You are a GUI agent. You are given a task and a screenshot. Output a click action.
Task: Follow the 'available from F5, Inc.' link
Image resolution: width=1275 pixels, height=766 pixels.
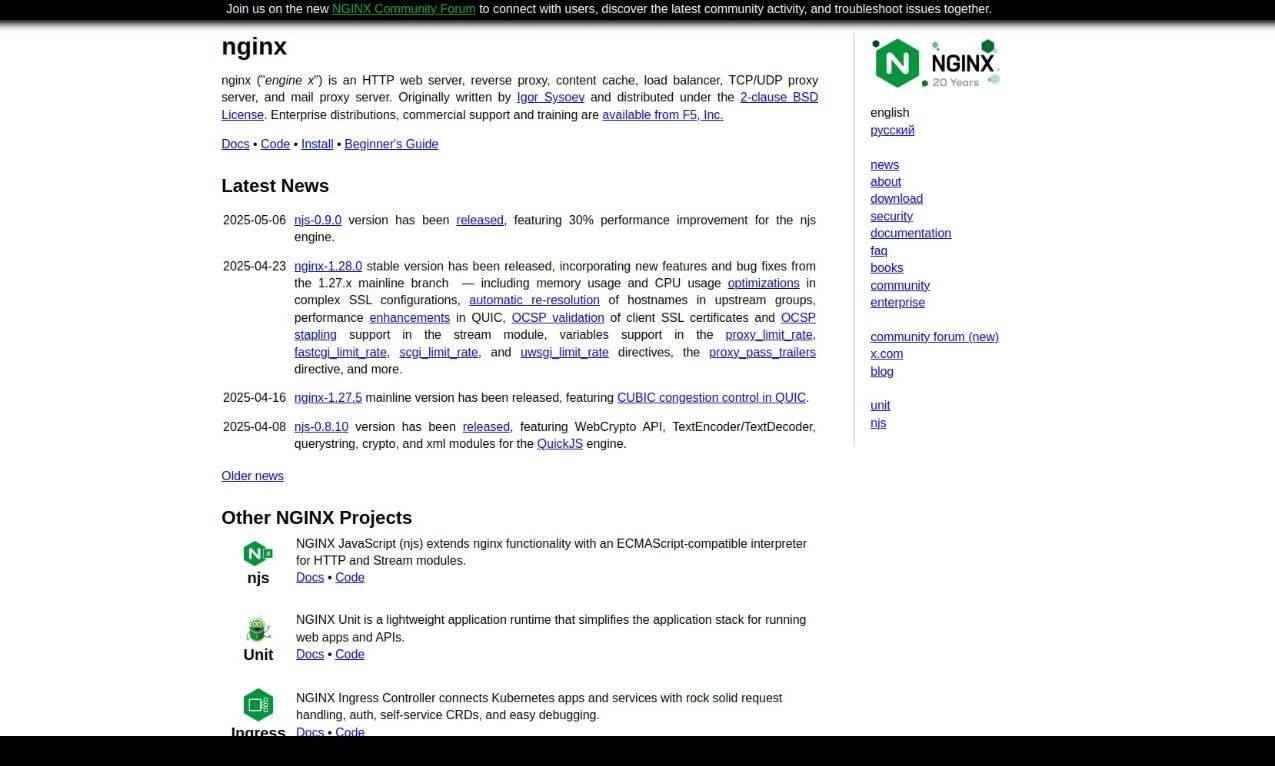662,115
